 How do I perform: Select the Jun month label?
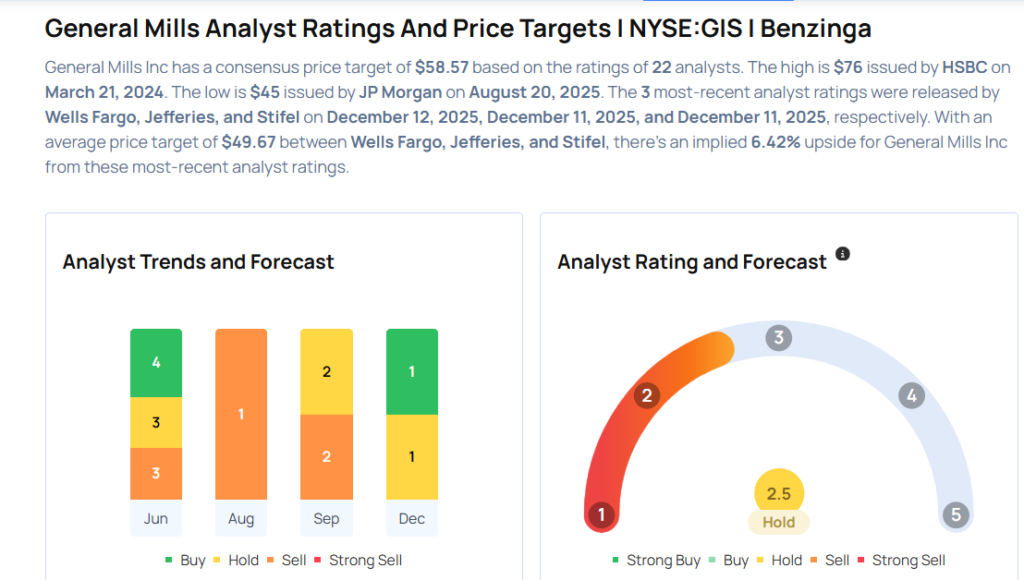coord(156,518)
